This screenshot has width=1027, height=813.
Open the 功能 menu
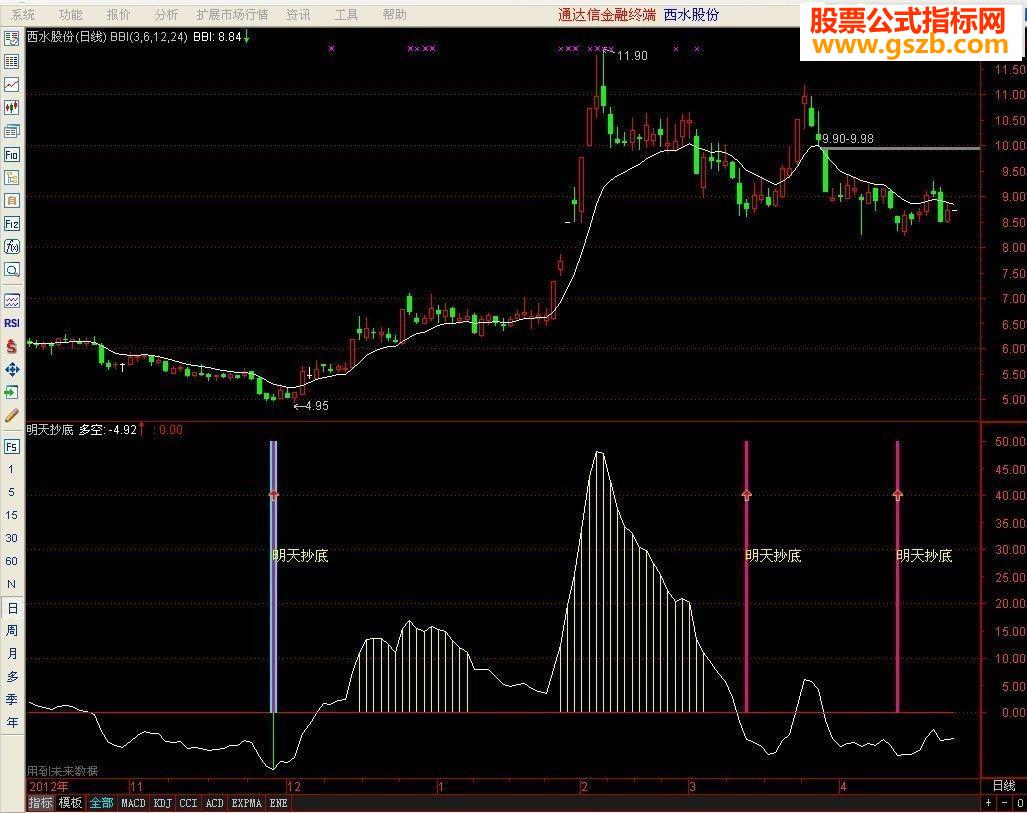[x=71, y=14]
